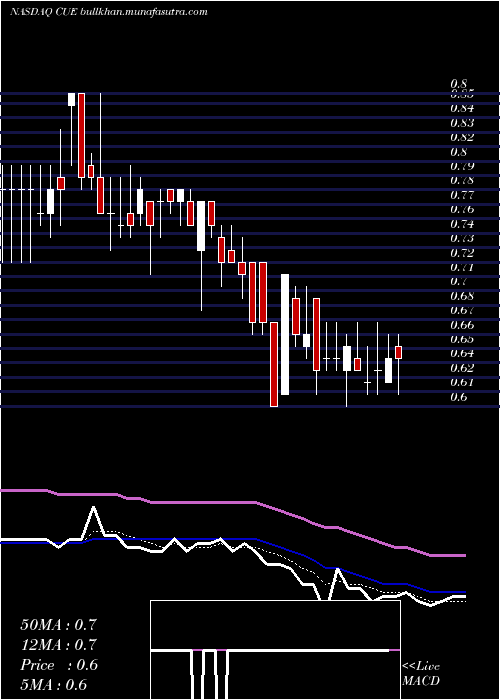
Task: Select the 0.62 price axis label
Action: pyautogui.click(x=462, y=368)
